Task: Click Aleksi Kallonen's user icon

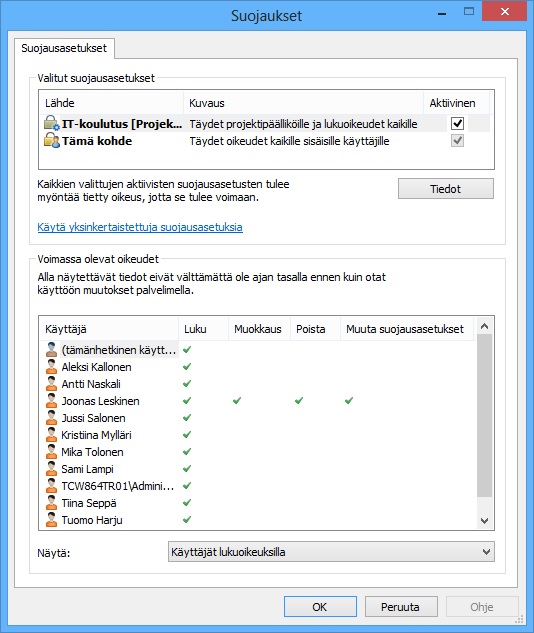Action: 51,367
